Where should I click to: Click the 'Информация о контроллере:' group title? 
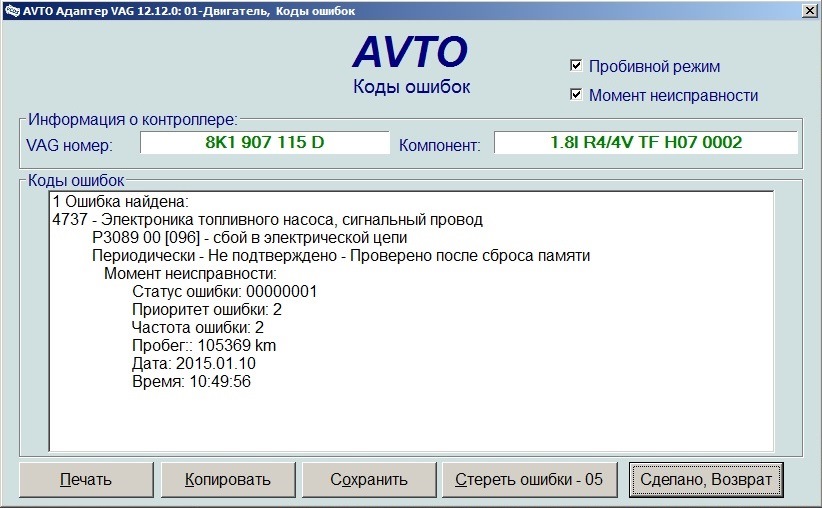133,120
